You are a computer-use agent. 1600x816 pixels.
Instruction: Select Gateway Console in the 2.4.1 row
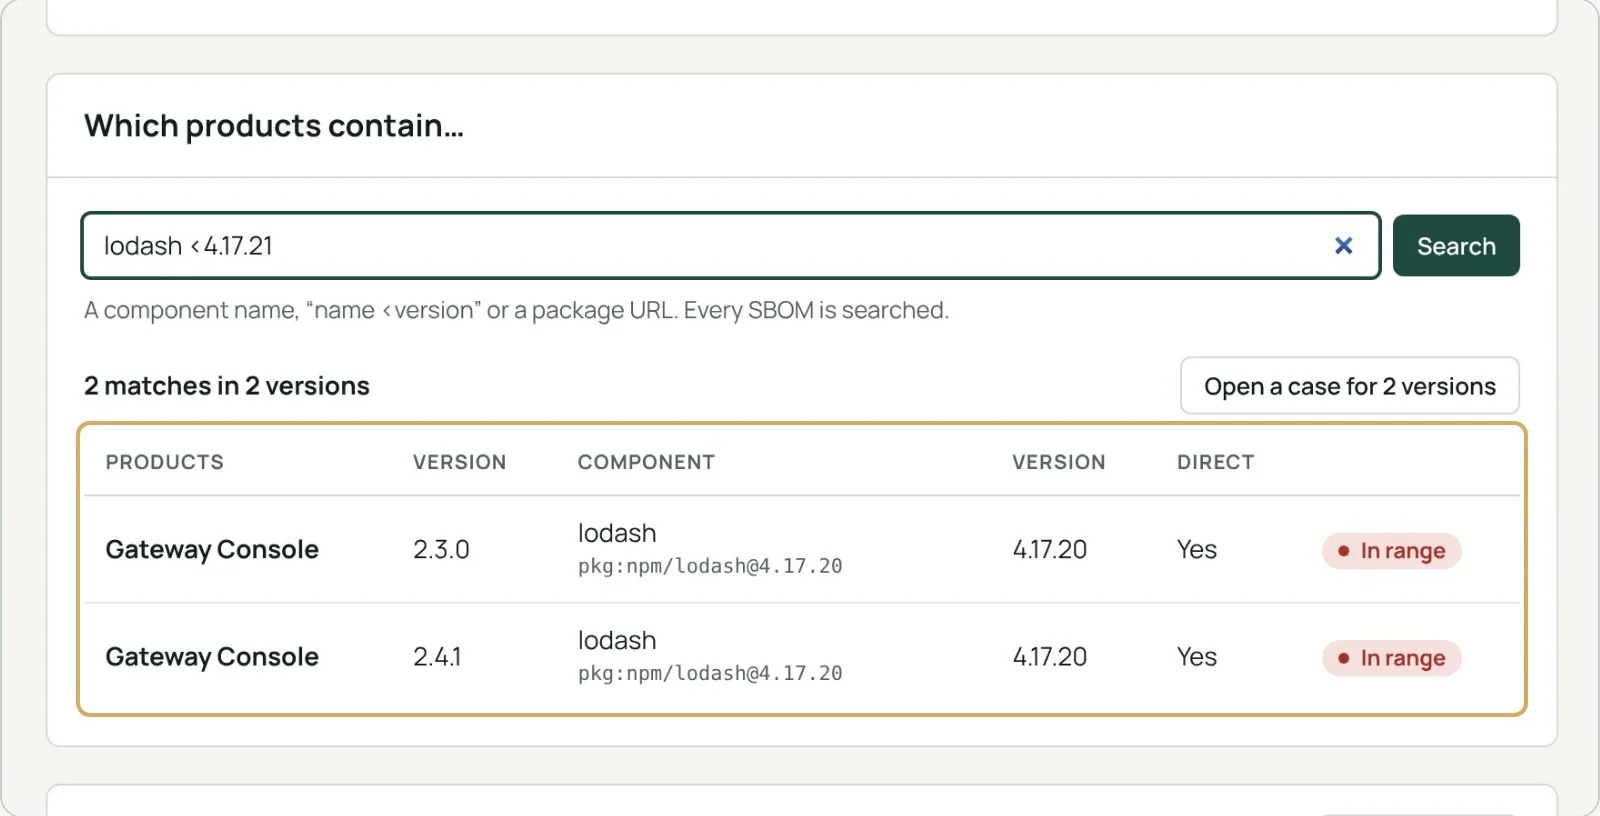click(212, 657)
